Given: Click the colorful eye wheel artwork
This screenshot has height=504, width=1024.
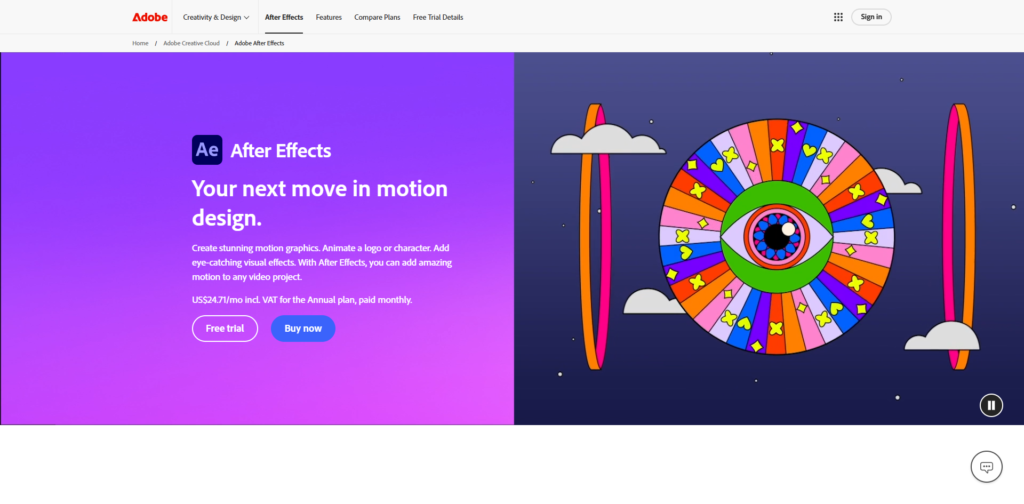Looking at the screenshot, I should (x=776, y=237).
